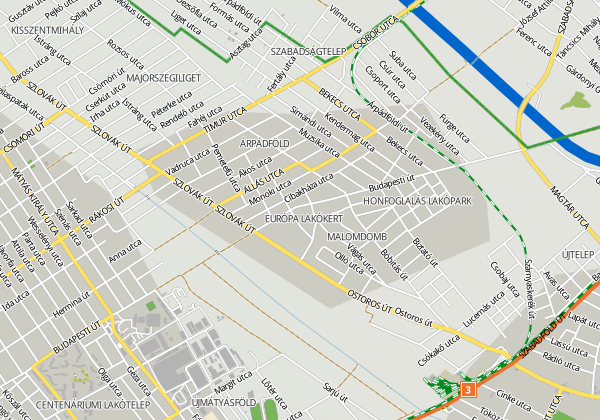The image size is (600, 420).
Task: Click the ÚJMÁTYÁSFÖLD district label
Action: tap(223, 402)
